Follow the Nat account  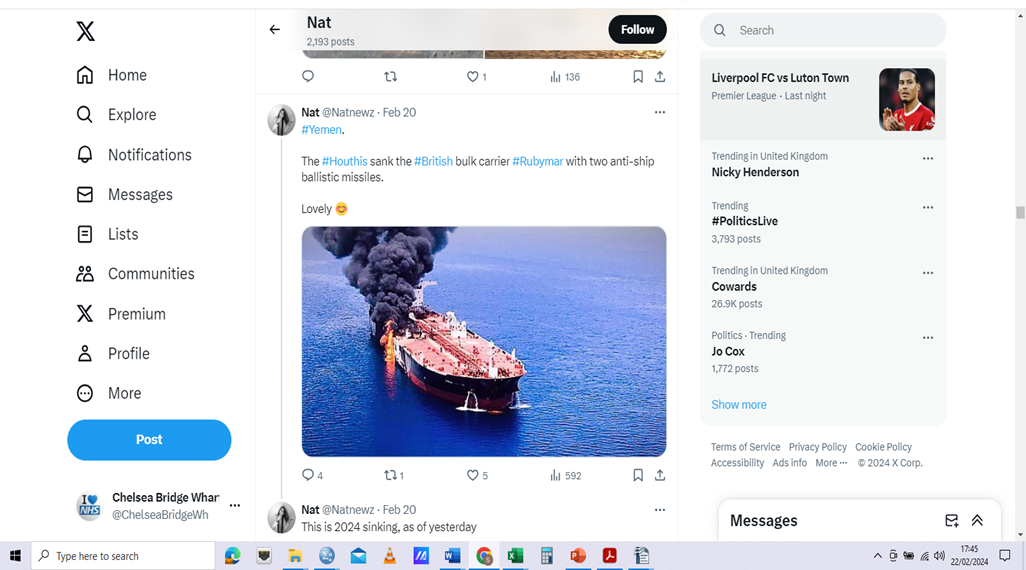[x=637, y=30]
